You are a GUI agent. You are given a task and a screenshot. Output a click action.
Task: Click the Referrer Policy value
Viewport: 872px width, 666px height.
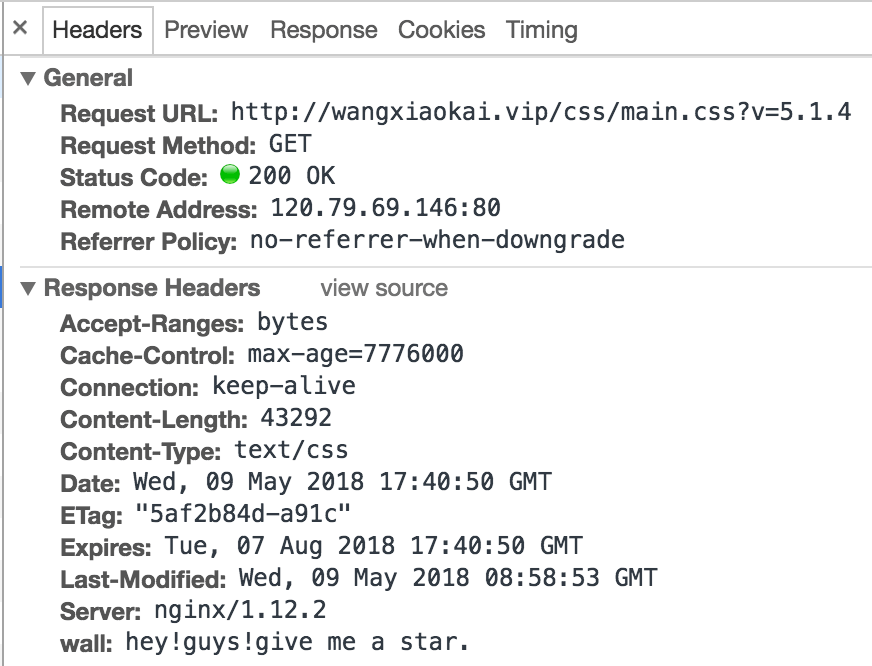(x=437, y=240)
